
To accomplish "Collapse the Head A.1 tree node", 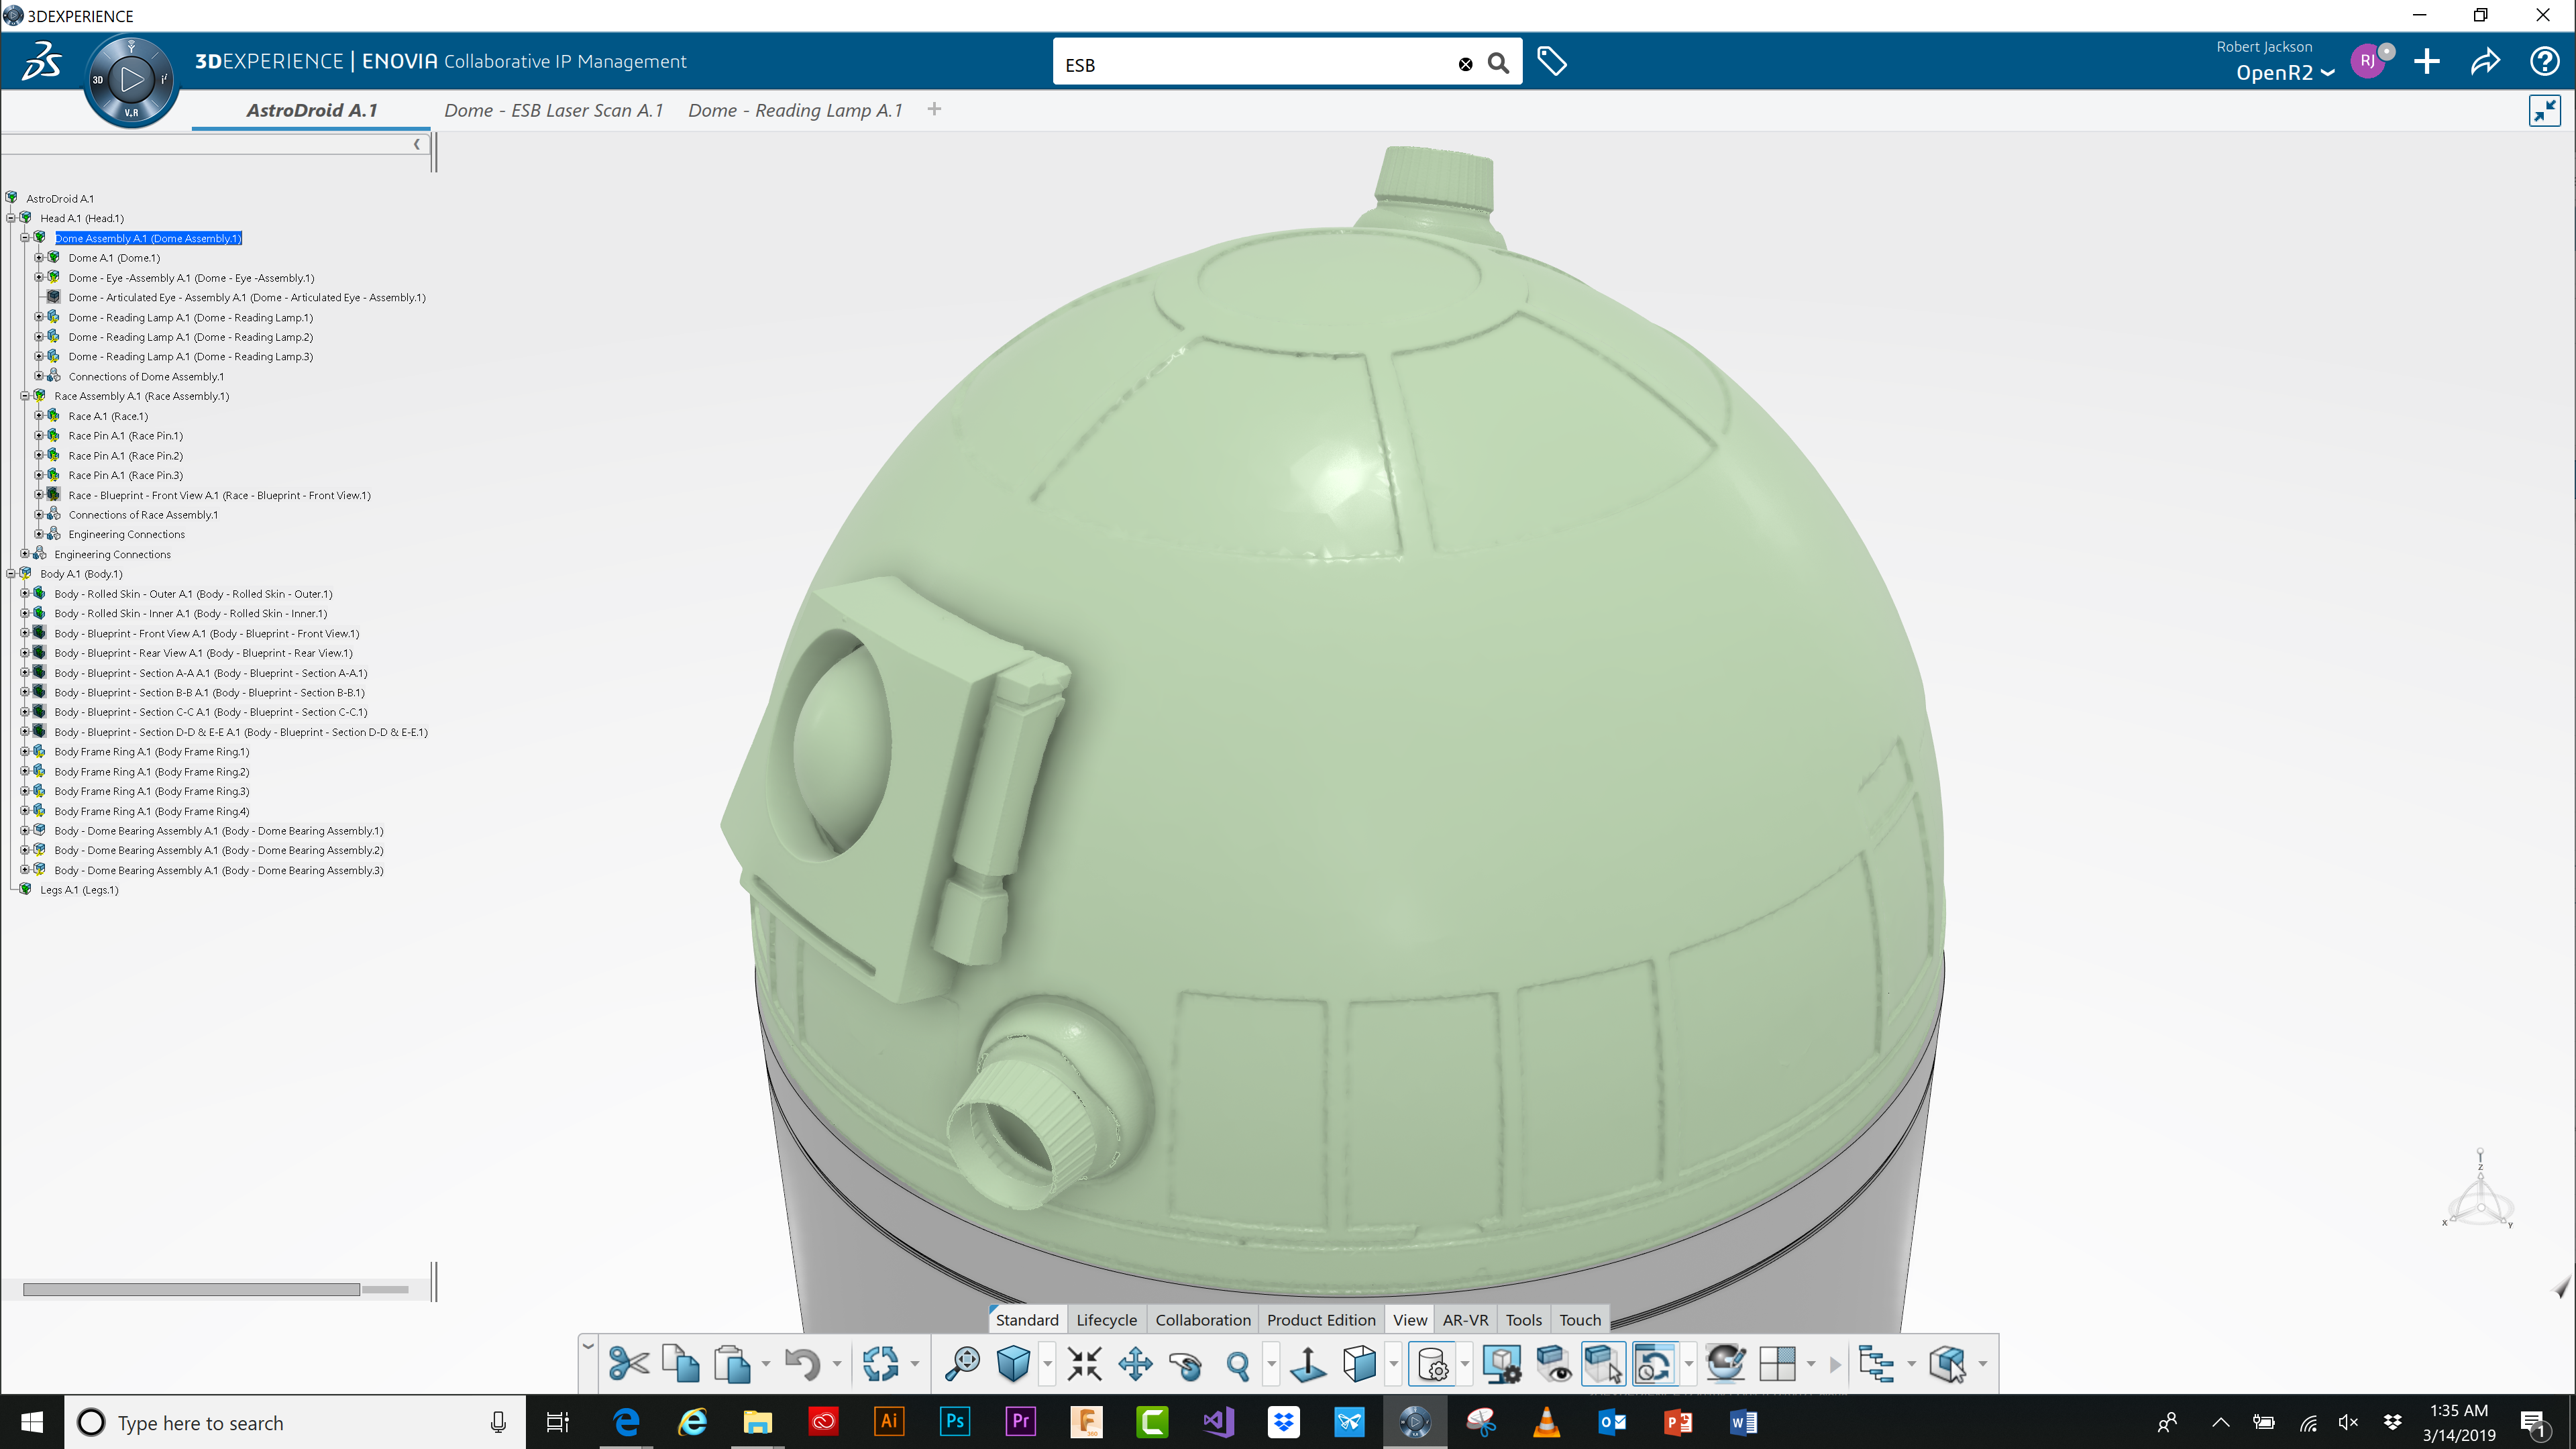I will pyautogui.click(x=11, y=218).
